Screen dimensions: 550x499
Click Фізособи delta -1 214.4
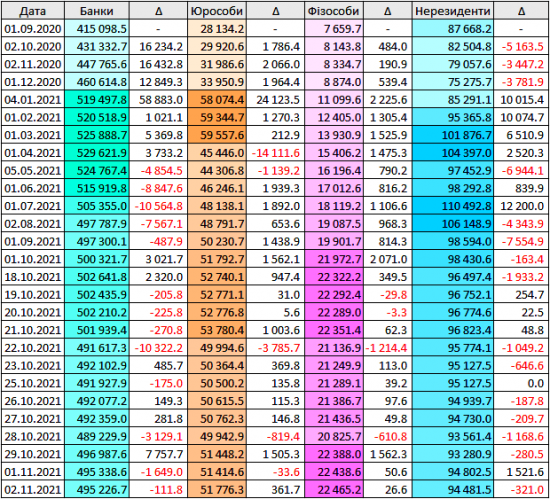(387, 348)
